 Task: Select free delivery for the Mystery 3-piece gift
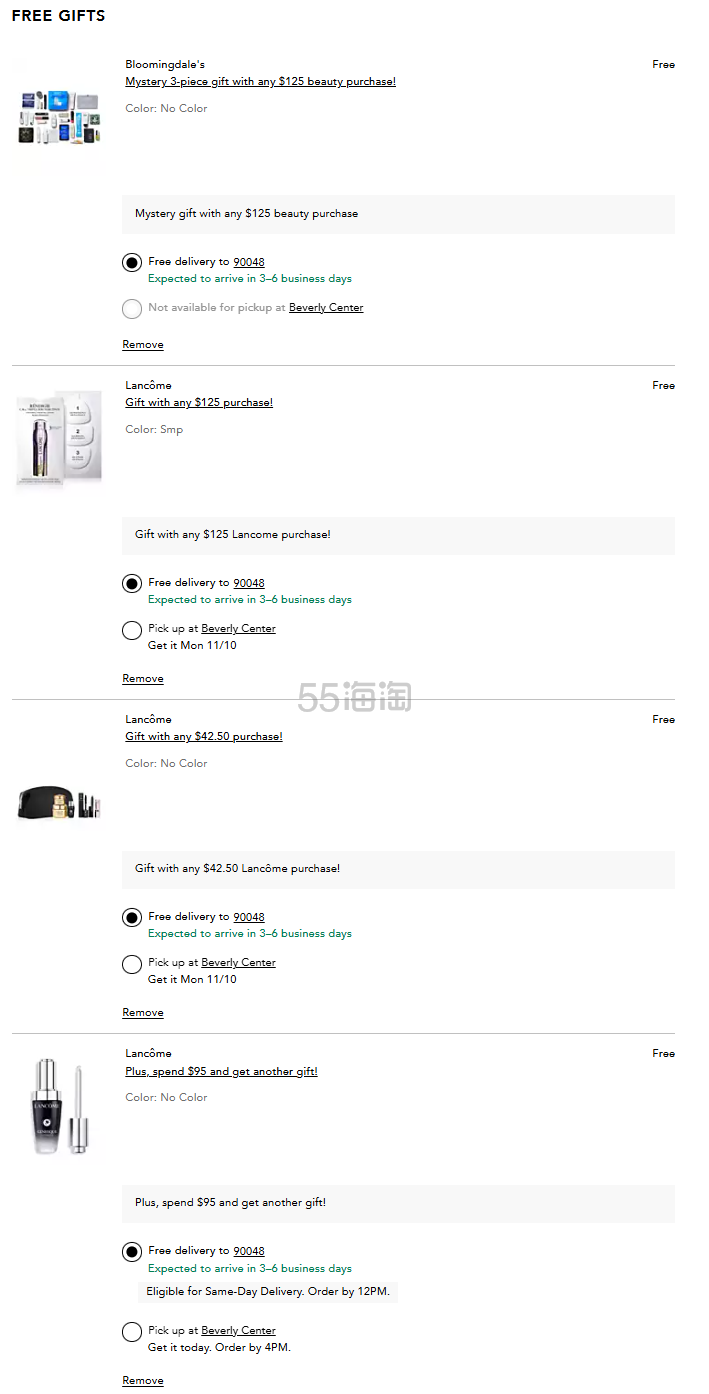[132, 263]
